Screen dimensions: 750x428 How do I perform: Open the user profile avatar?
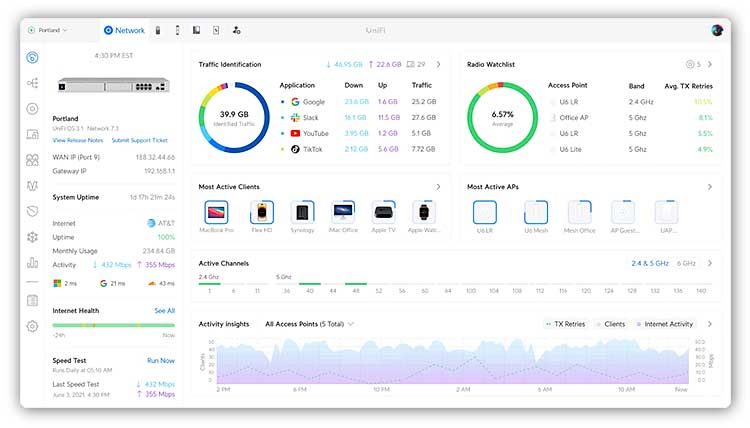(717, 30)
